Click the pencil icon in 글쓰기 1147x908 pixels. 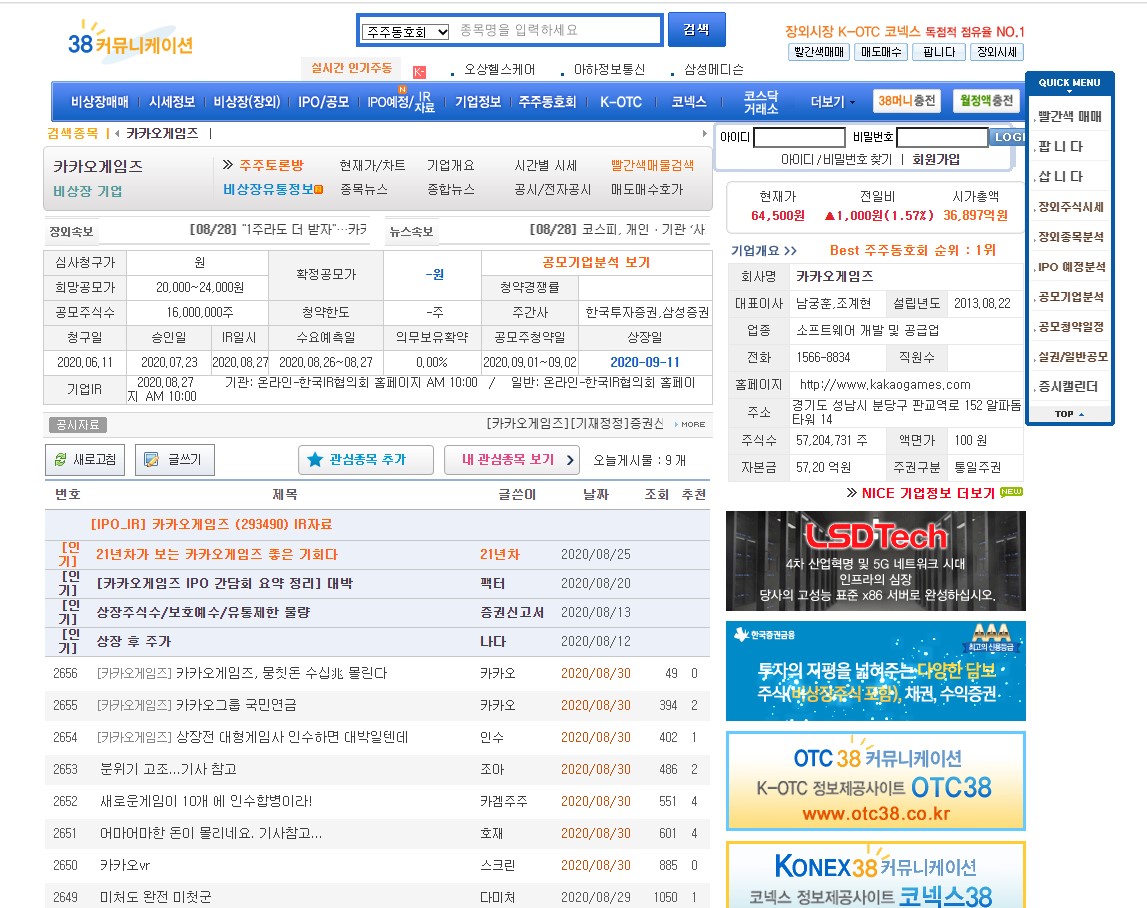pos(151,459)
